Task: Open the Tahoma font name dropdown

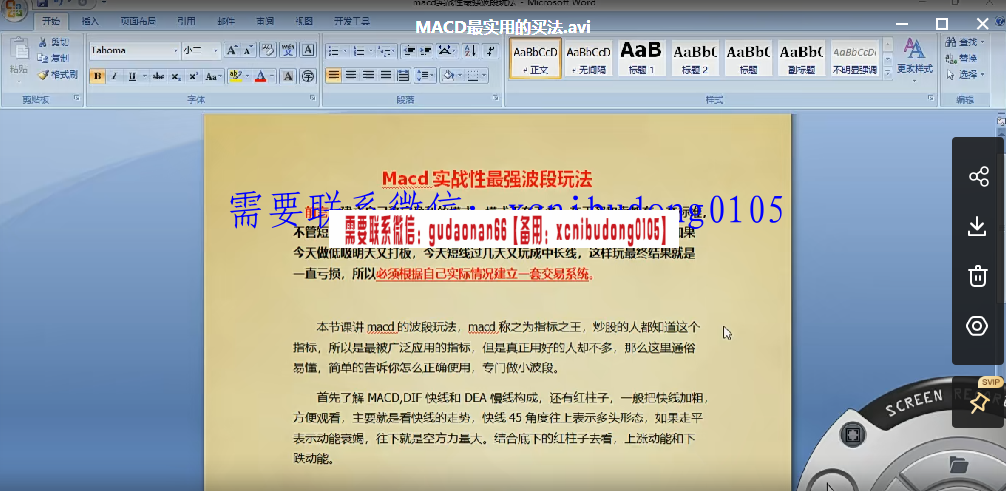Action: [176, 50]
